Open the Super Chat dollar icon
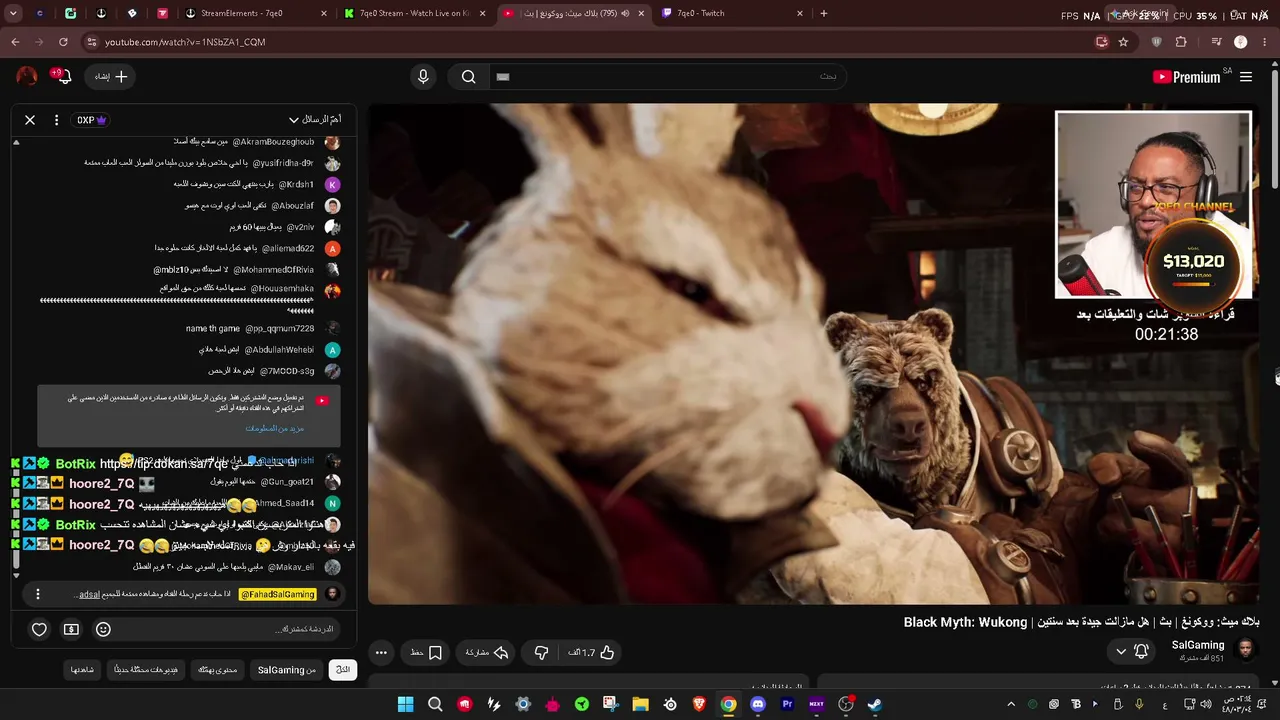Screen dimensions: 1280x720 point(71,629)
